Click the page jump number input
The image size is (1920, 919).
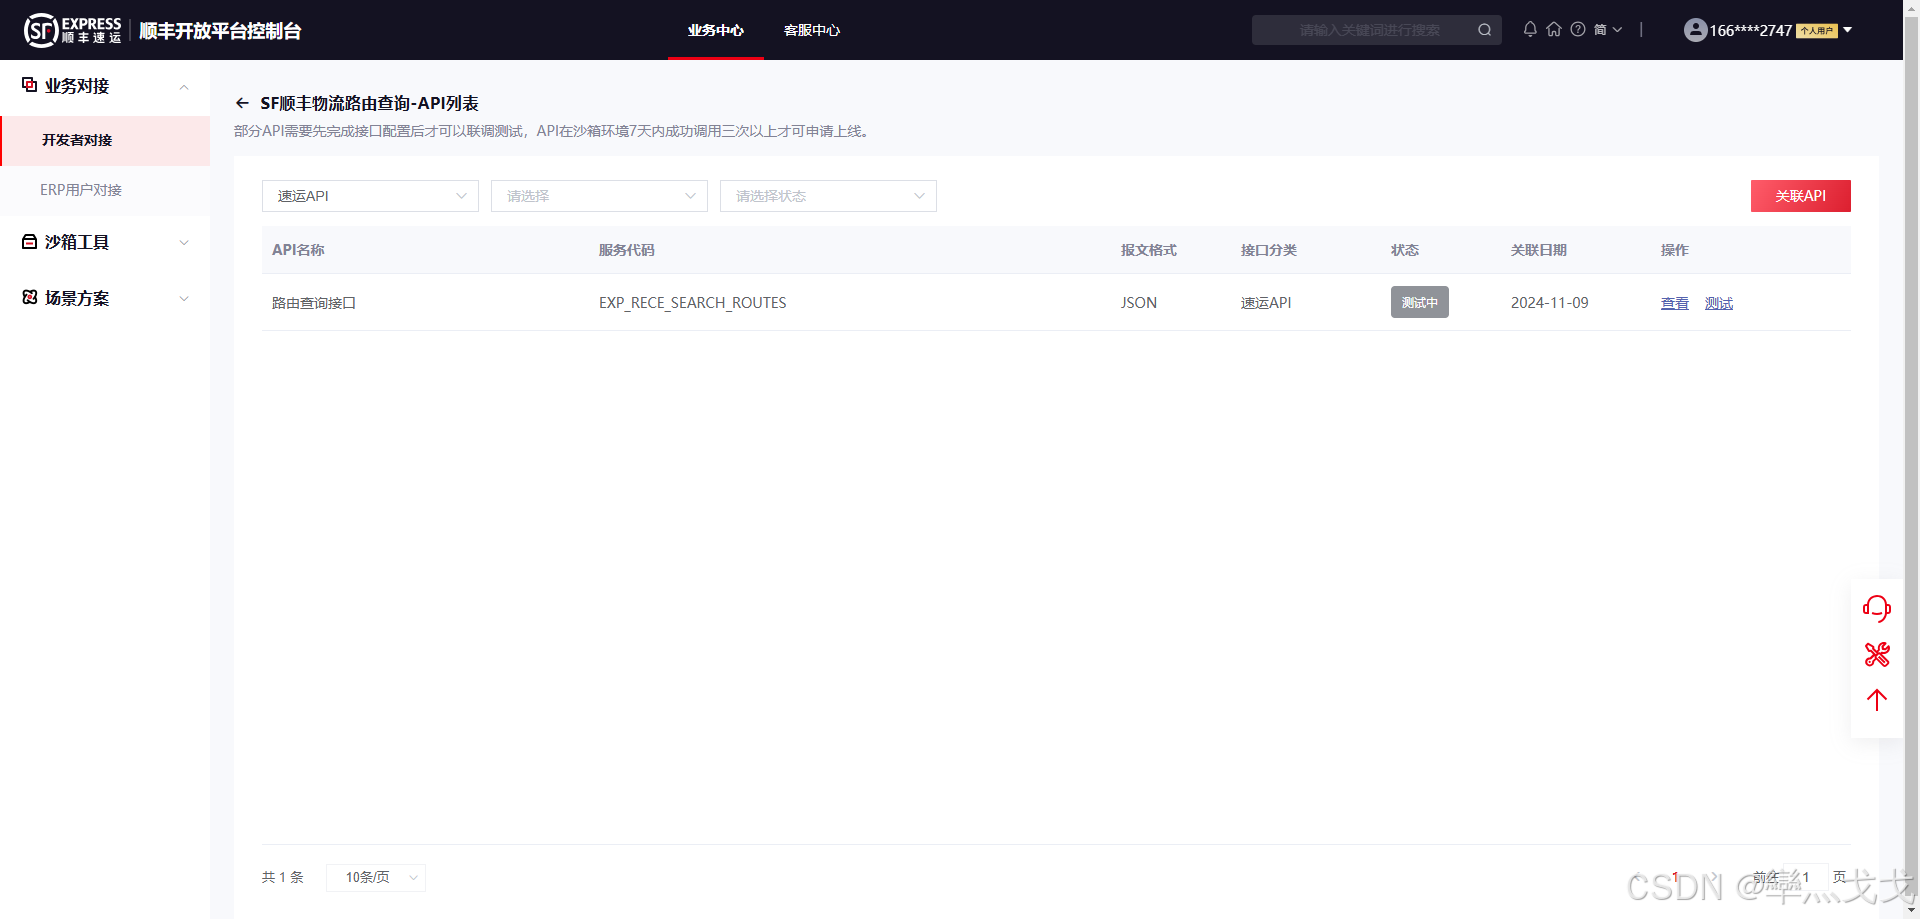(x=1806, y=877)
